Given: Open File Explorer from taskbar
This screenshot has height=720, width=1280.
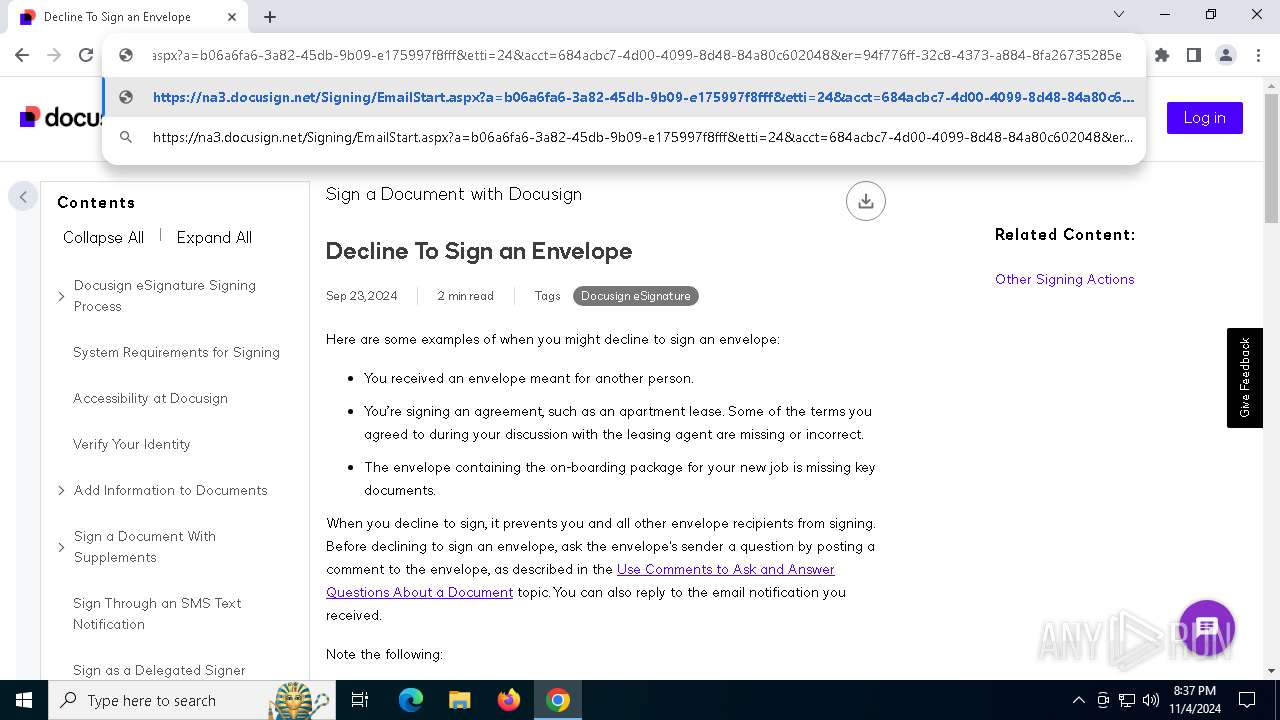Looking at the screenshot, I should point(460,700).
